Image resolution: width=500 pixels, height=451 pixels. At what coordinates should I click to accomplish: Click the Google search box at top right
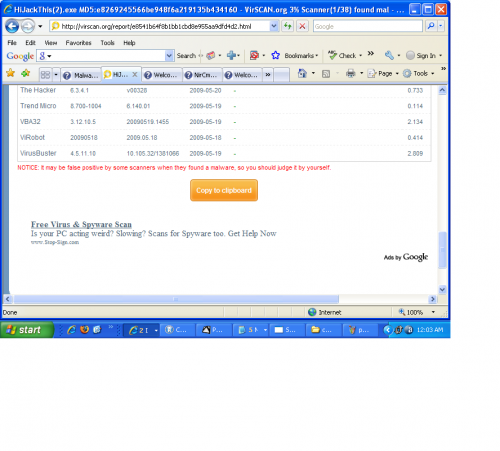pos(368,26)
